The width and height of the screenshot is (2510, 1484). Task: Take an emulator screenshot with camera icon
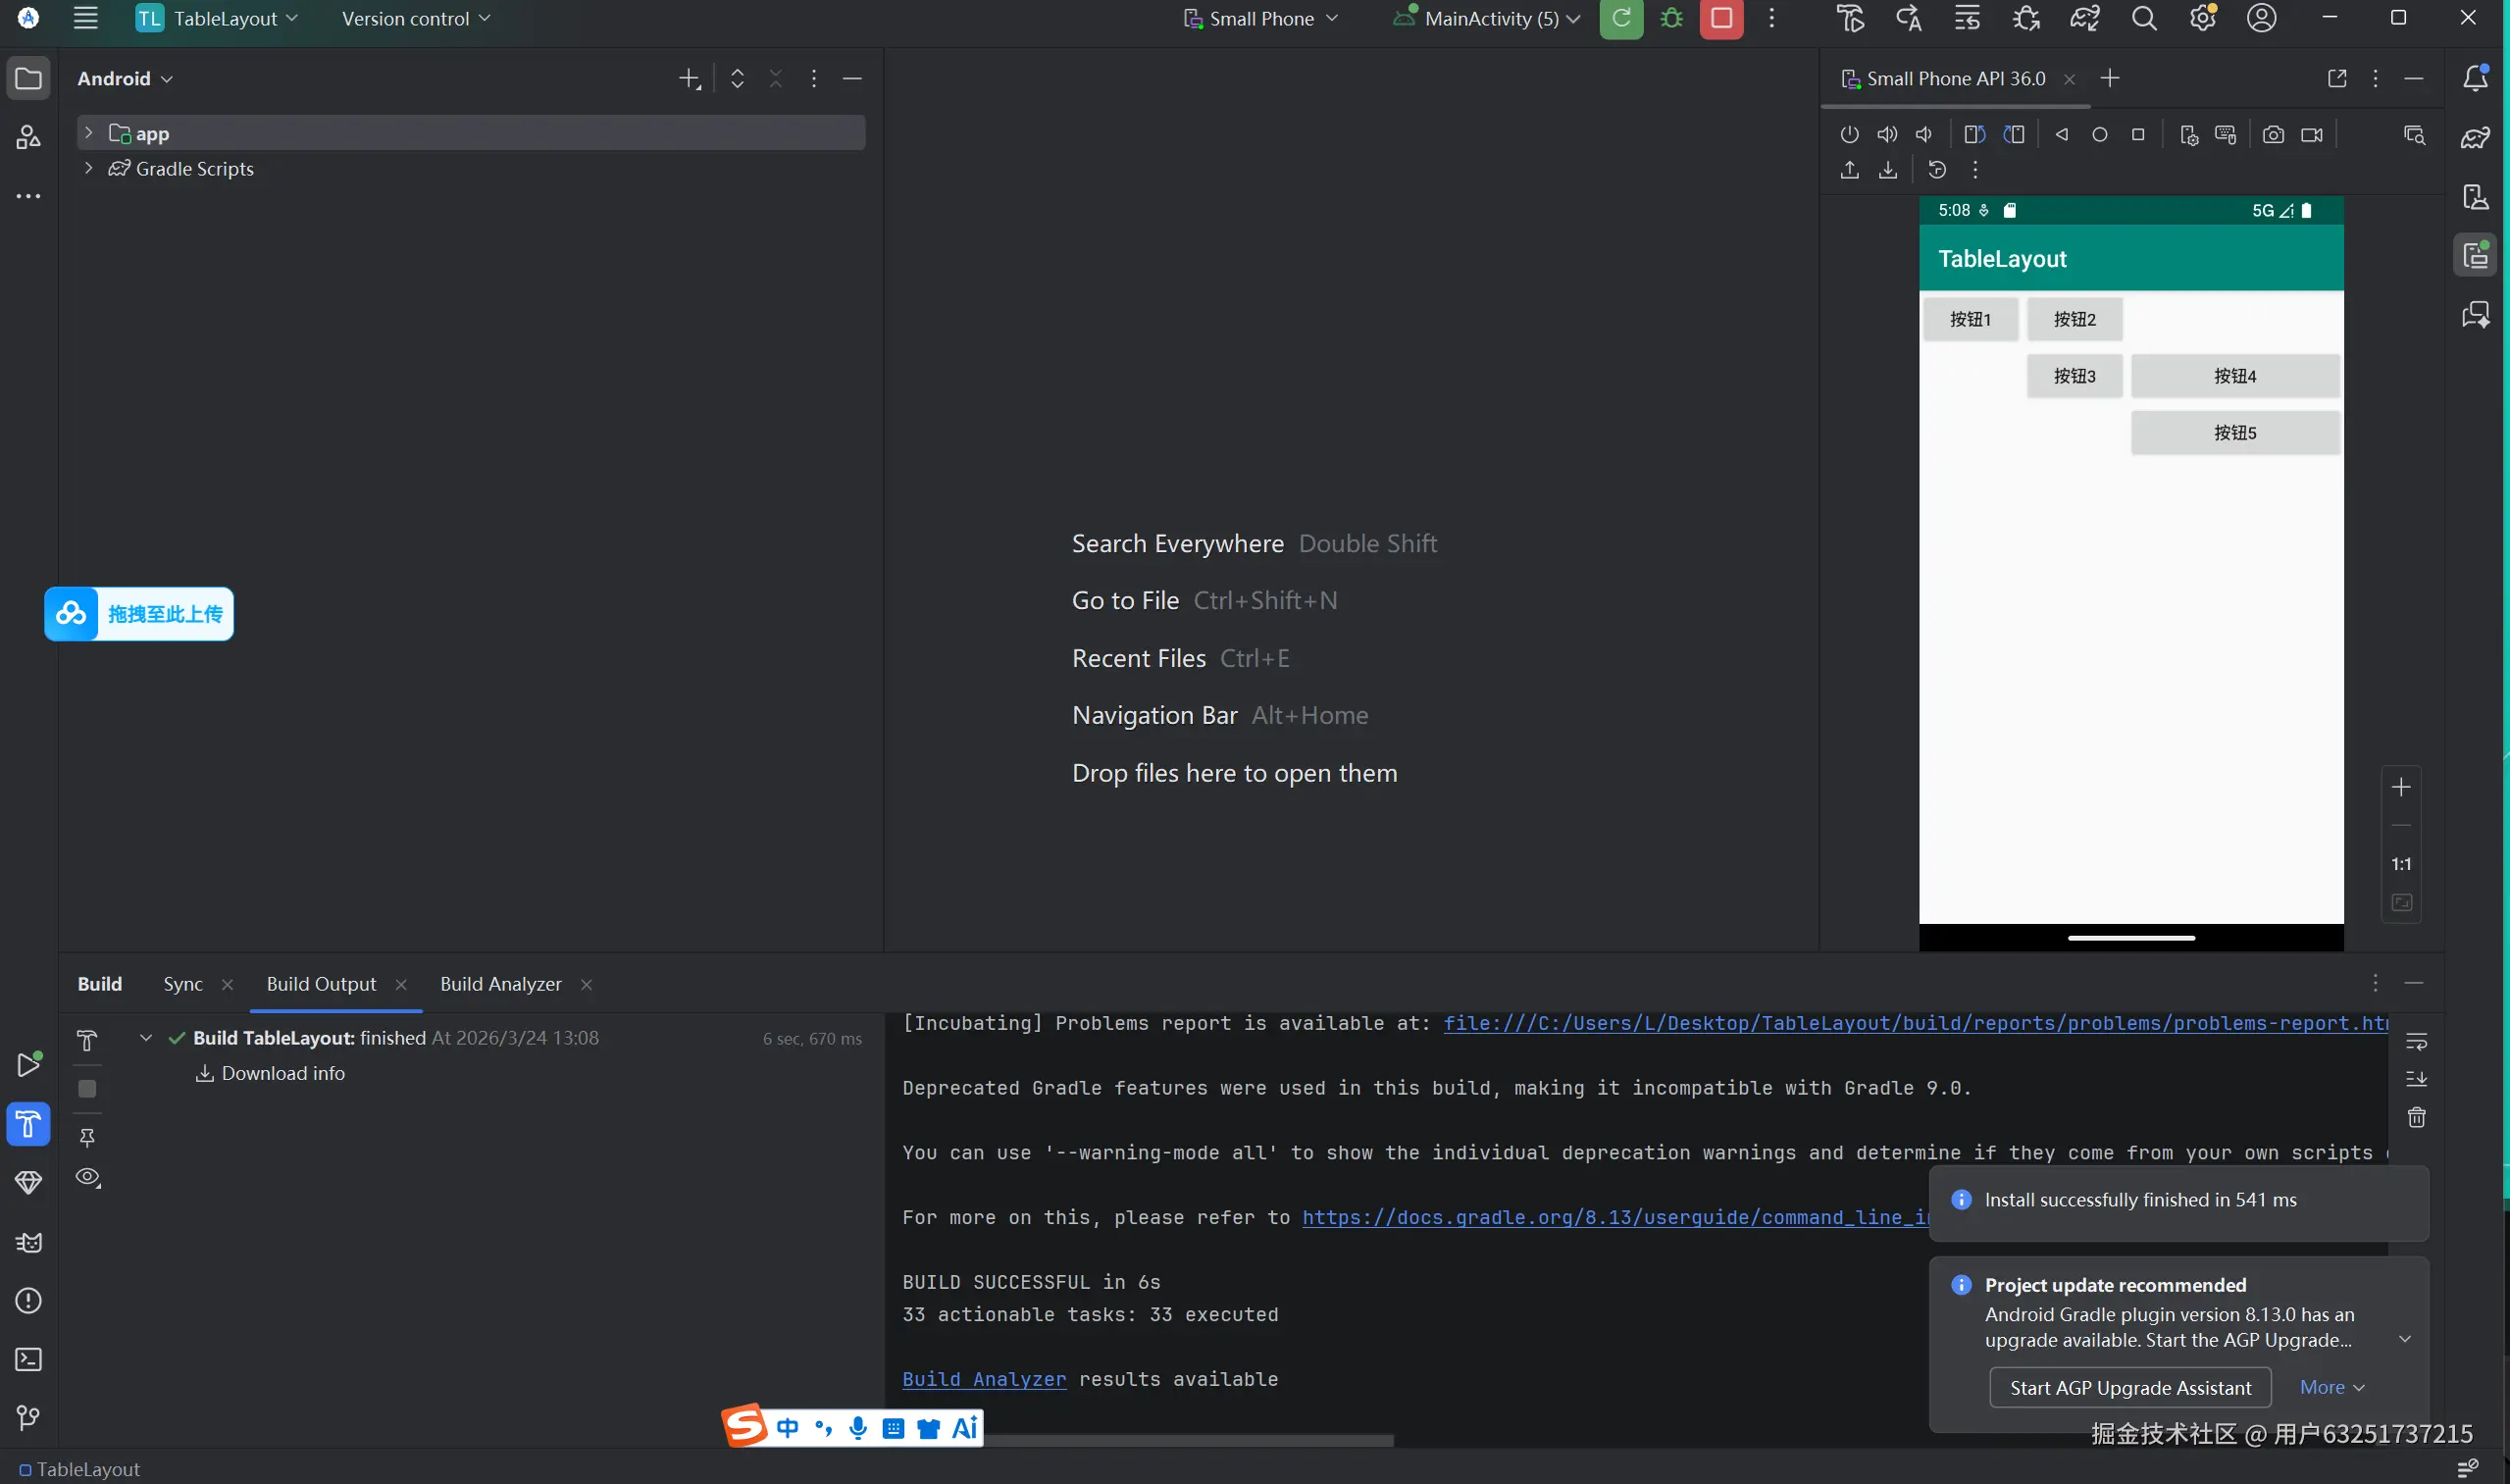[2273, 134]
